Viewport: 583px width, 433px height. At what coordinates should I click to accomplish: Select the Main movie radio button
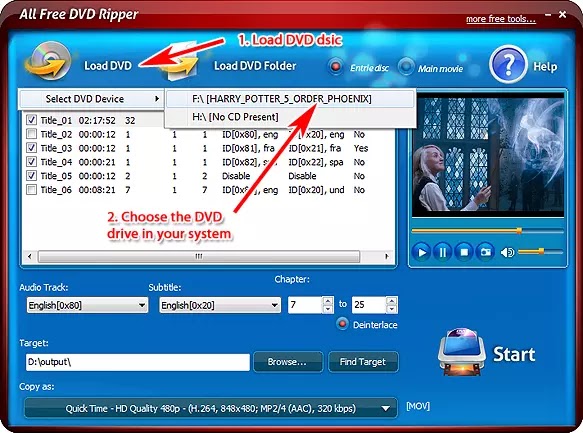(x=406, y=67)
